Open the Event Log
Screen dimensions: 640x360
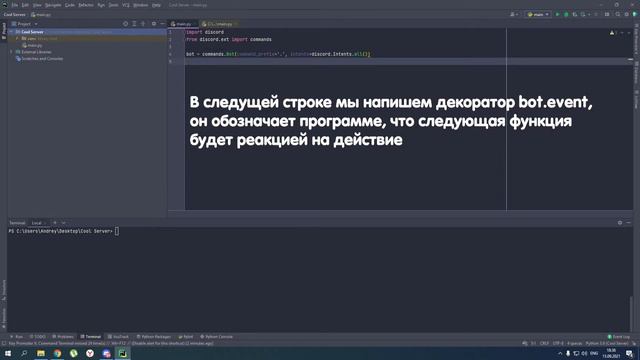[x=619, y=337]
